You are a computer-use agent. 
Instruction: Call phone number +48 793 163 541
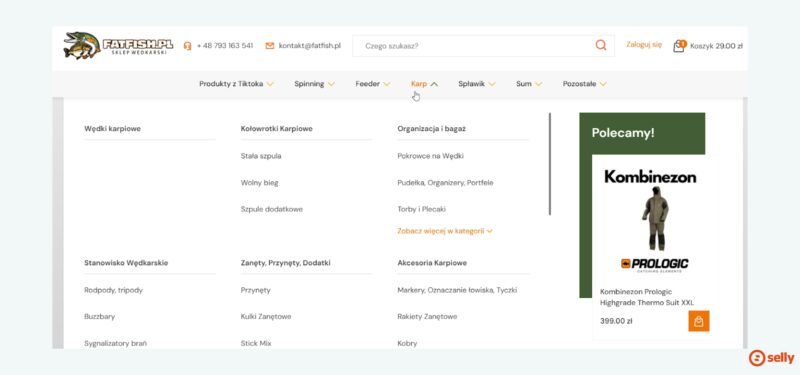pos(224,45)
